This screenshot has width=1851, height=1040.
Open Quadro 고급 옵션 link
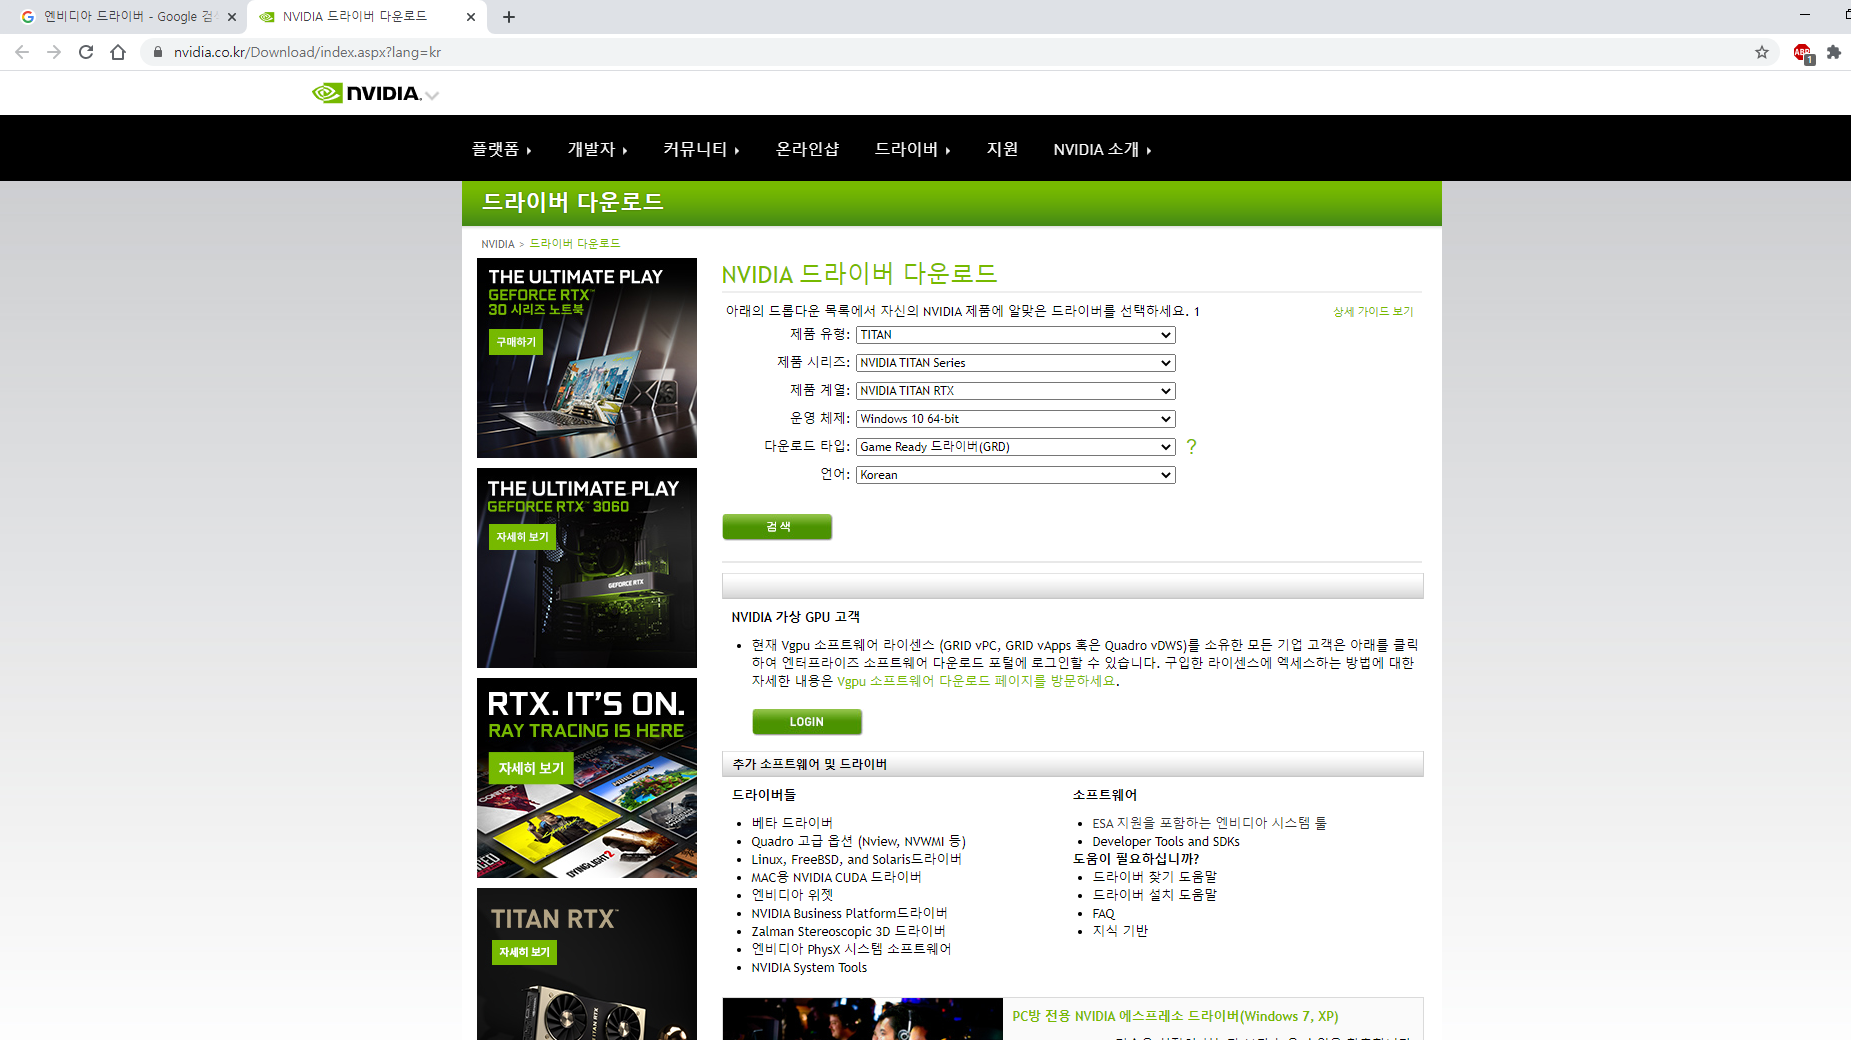tap(858, 841)
